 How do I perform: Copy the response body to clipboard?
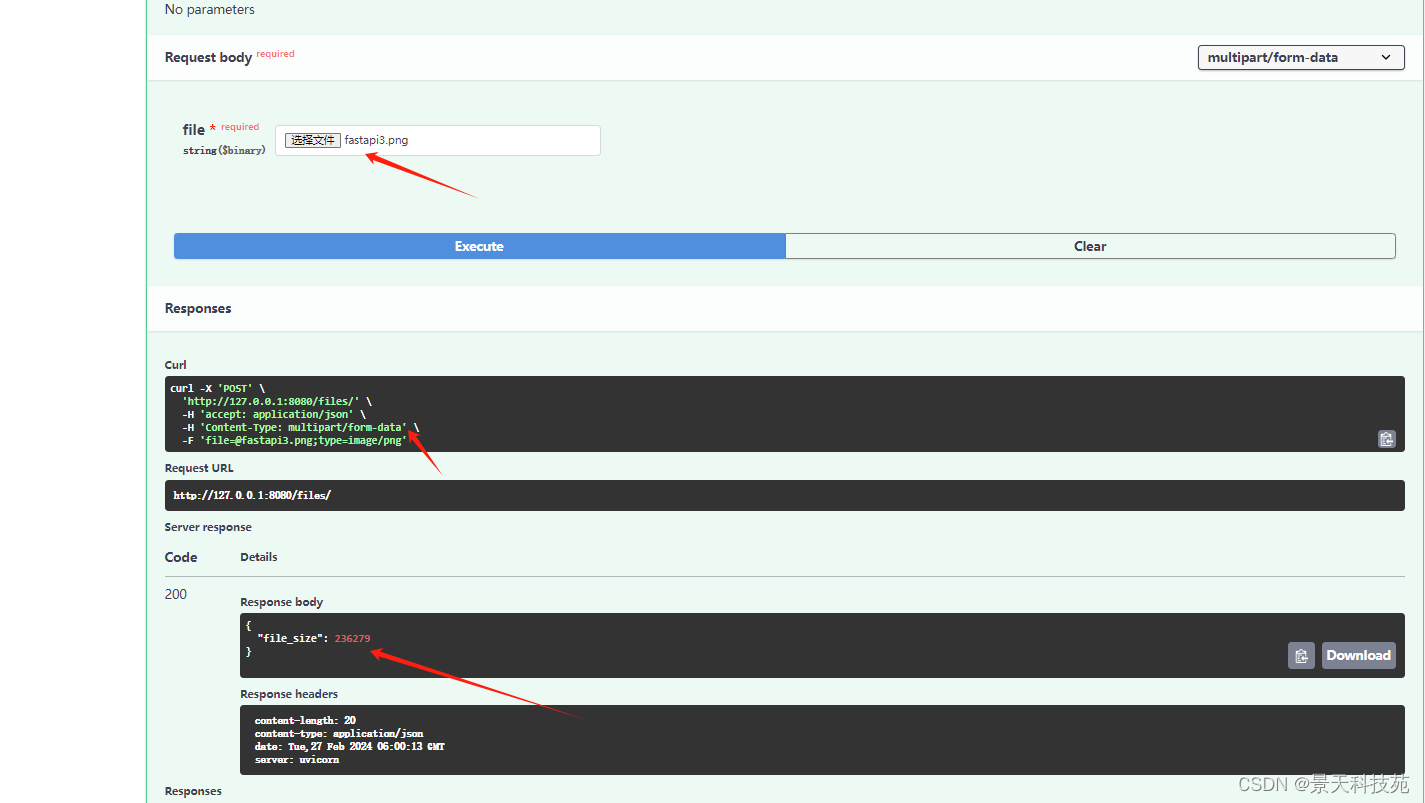(1301, 656)
